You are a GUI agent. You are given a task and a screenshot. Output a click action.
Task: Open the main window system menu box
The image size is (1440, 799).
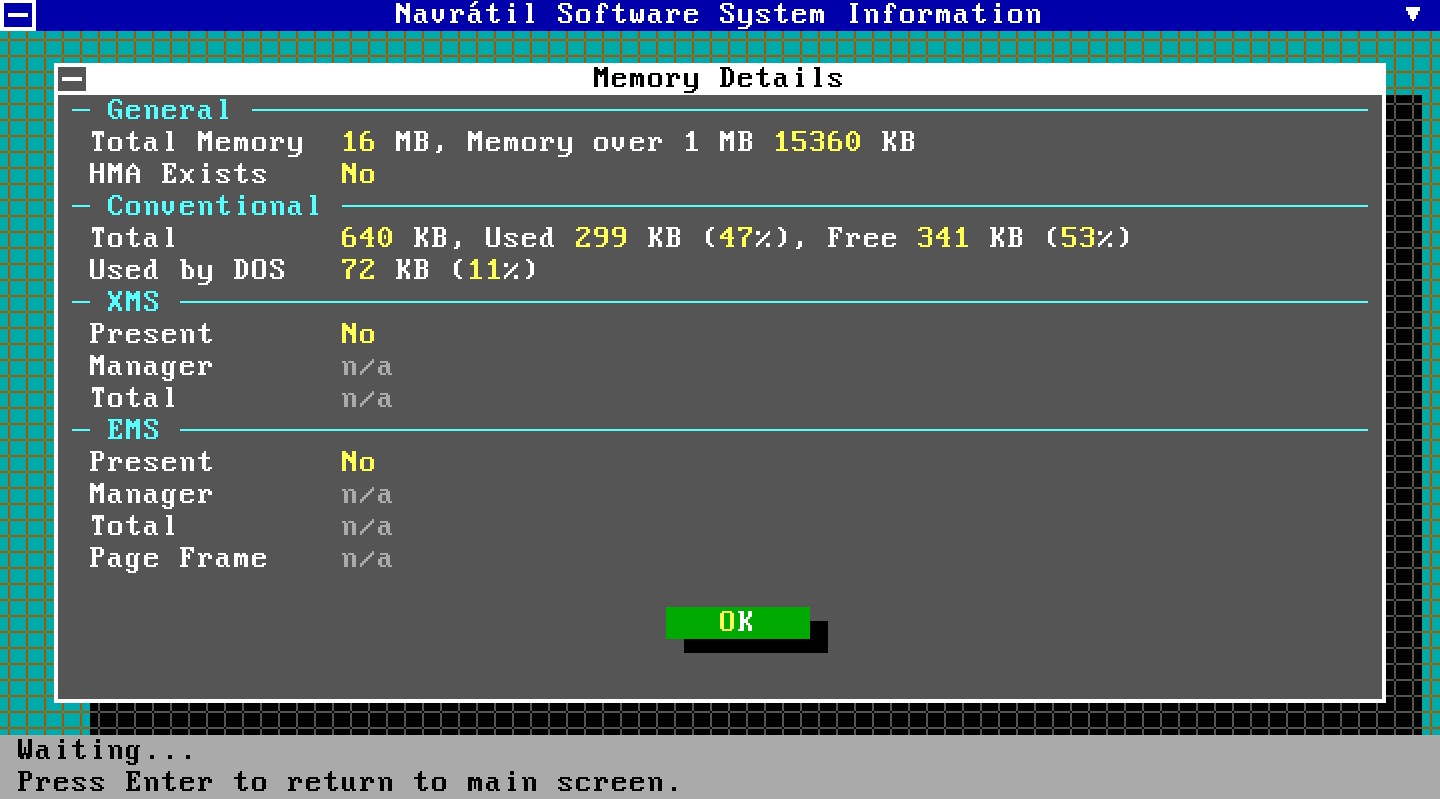pyautogui.click(x=17, y=14)
